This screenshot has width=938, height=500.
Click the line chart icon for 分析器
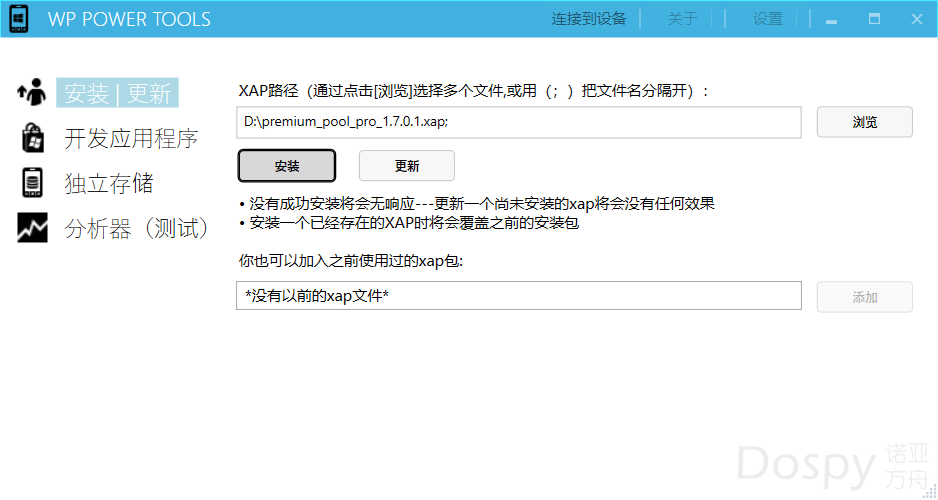32,228
